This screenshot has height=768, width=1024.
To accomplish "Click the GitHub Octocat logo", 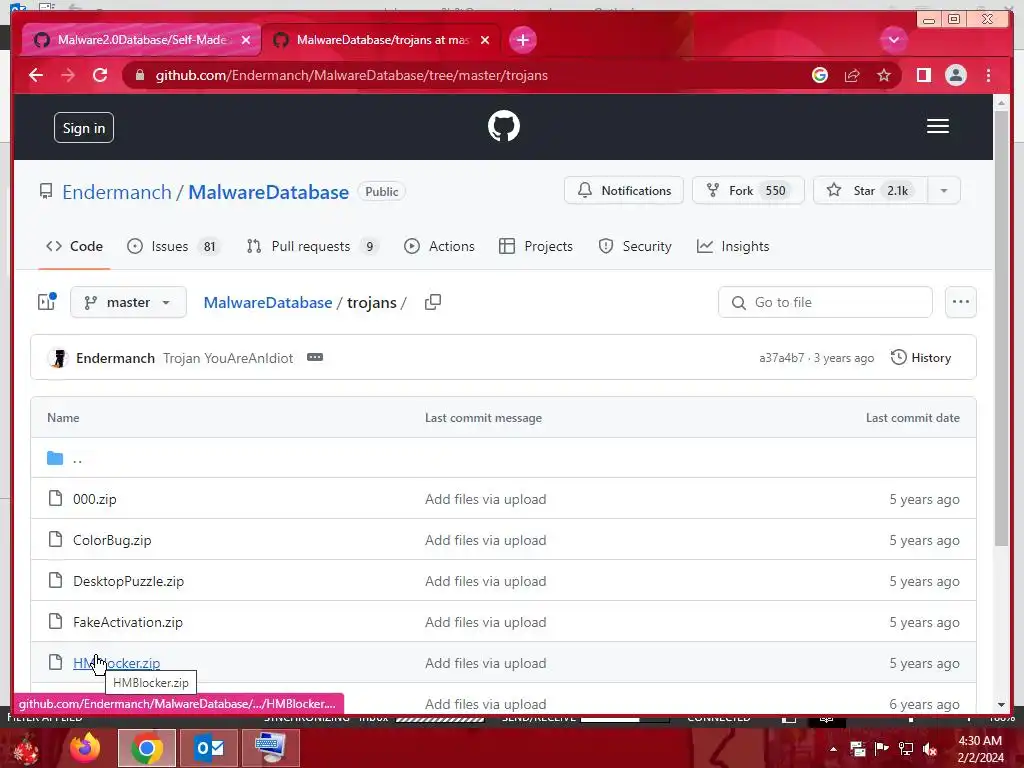I will (x=504, y=126).
